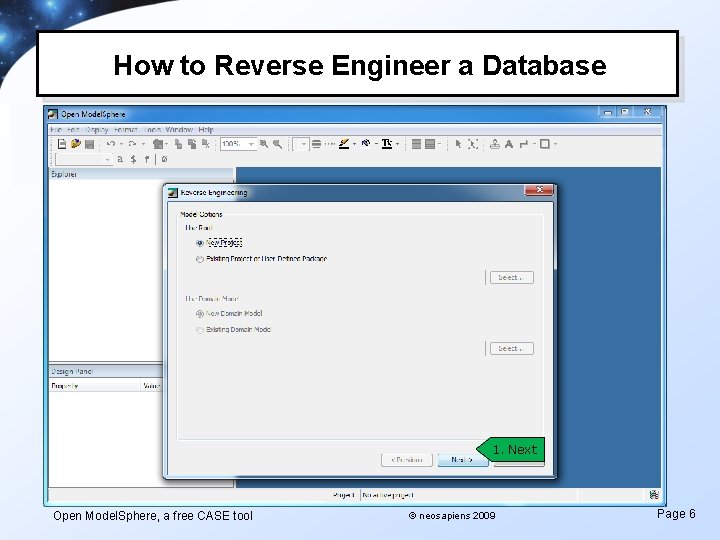Open the Format menu

pos(125,130)
